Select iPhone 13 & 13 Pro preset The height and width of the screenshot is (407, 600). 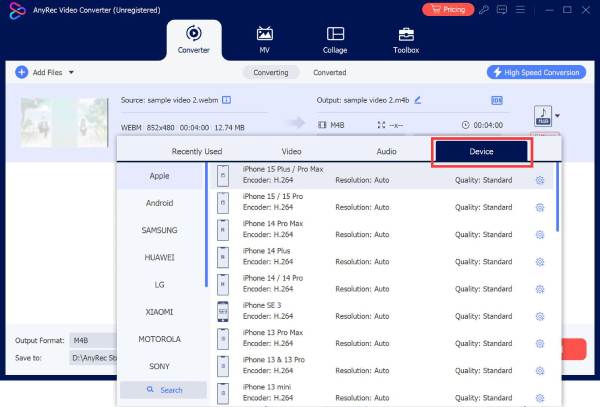381,365
